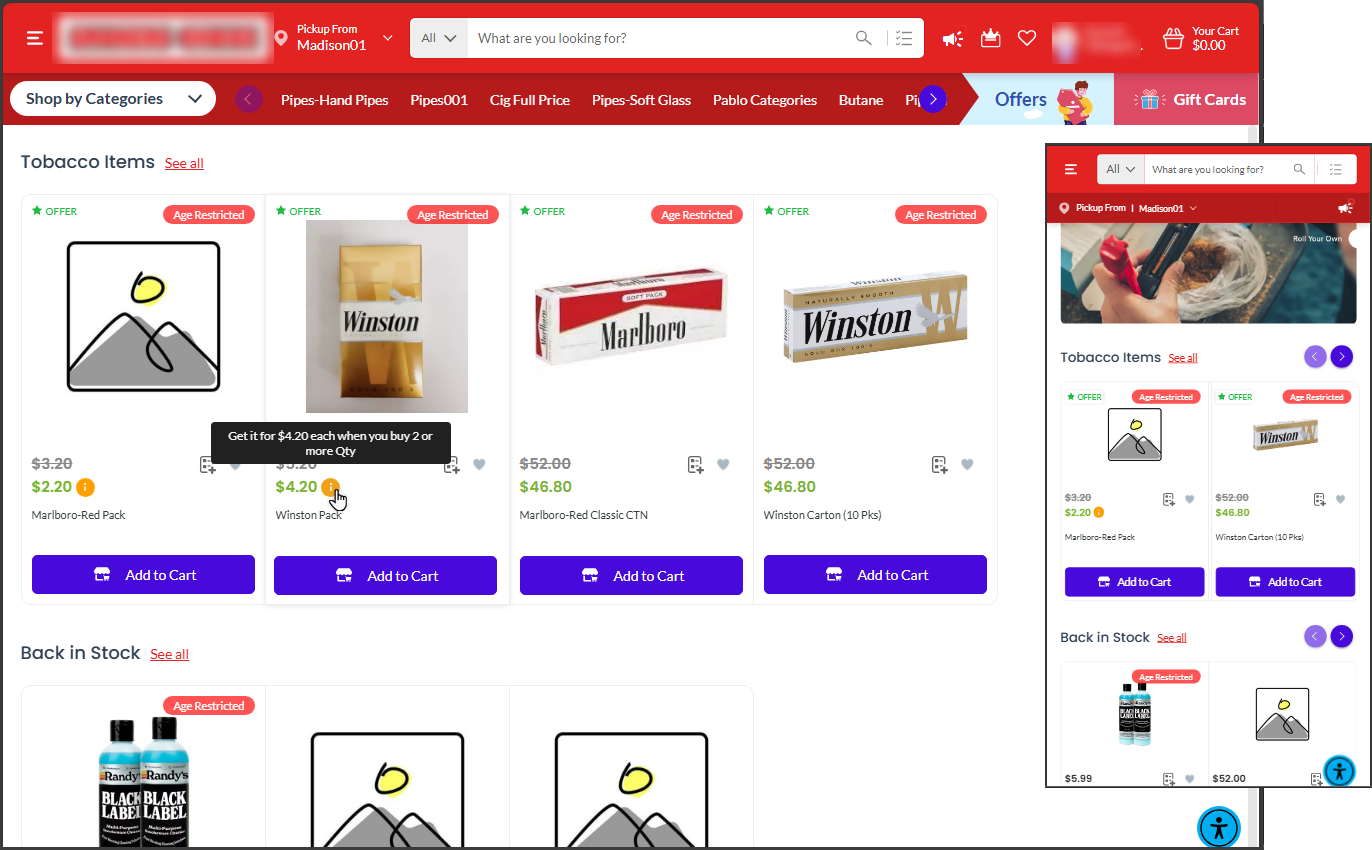Expand Shop by Categories dropdown

(113, 99)
